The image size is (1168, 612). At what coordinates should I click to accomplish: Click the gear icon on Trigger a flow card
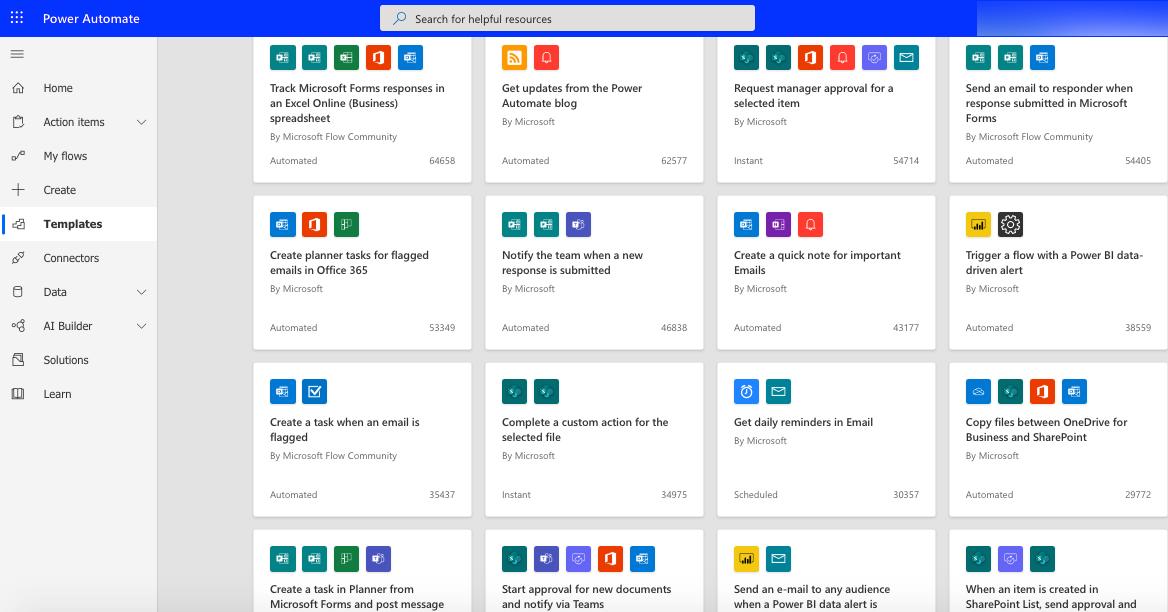1010,224
